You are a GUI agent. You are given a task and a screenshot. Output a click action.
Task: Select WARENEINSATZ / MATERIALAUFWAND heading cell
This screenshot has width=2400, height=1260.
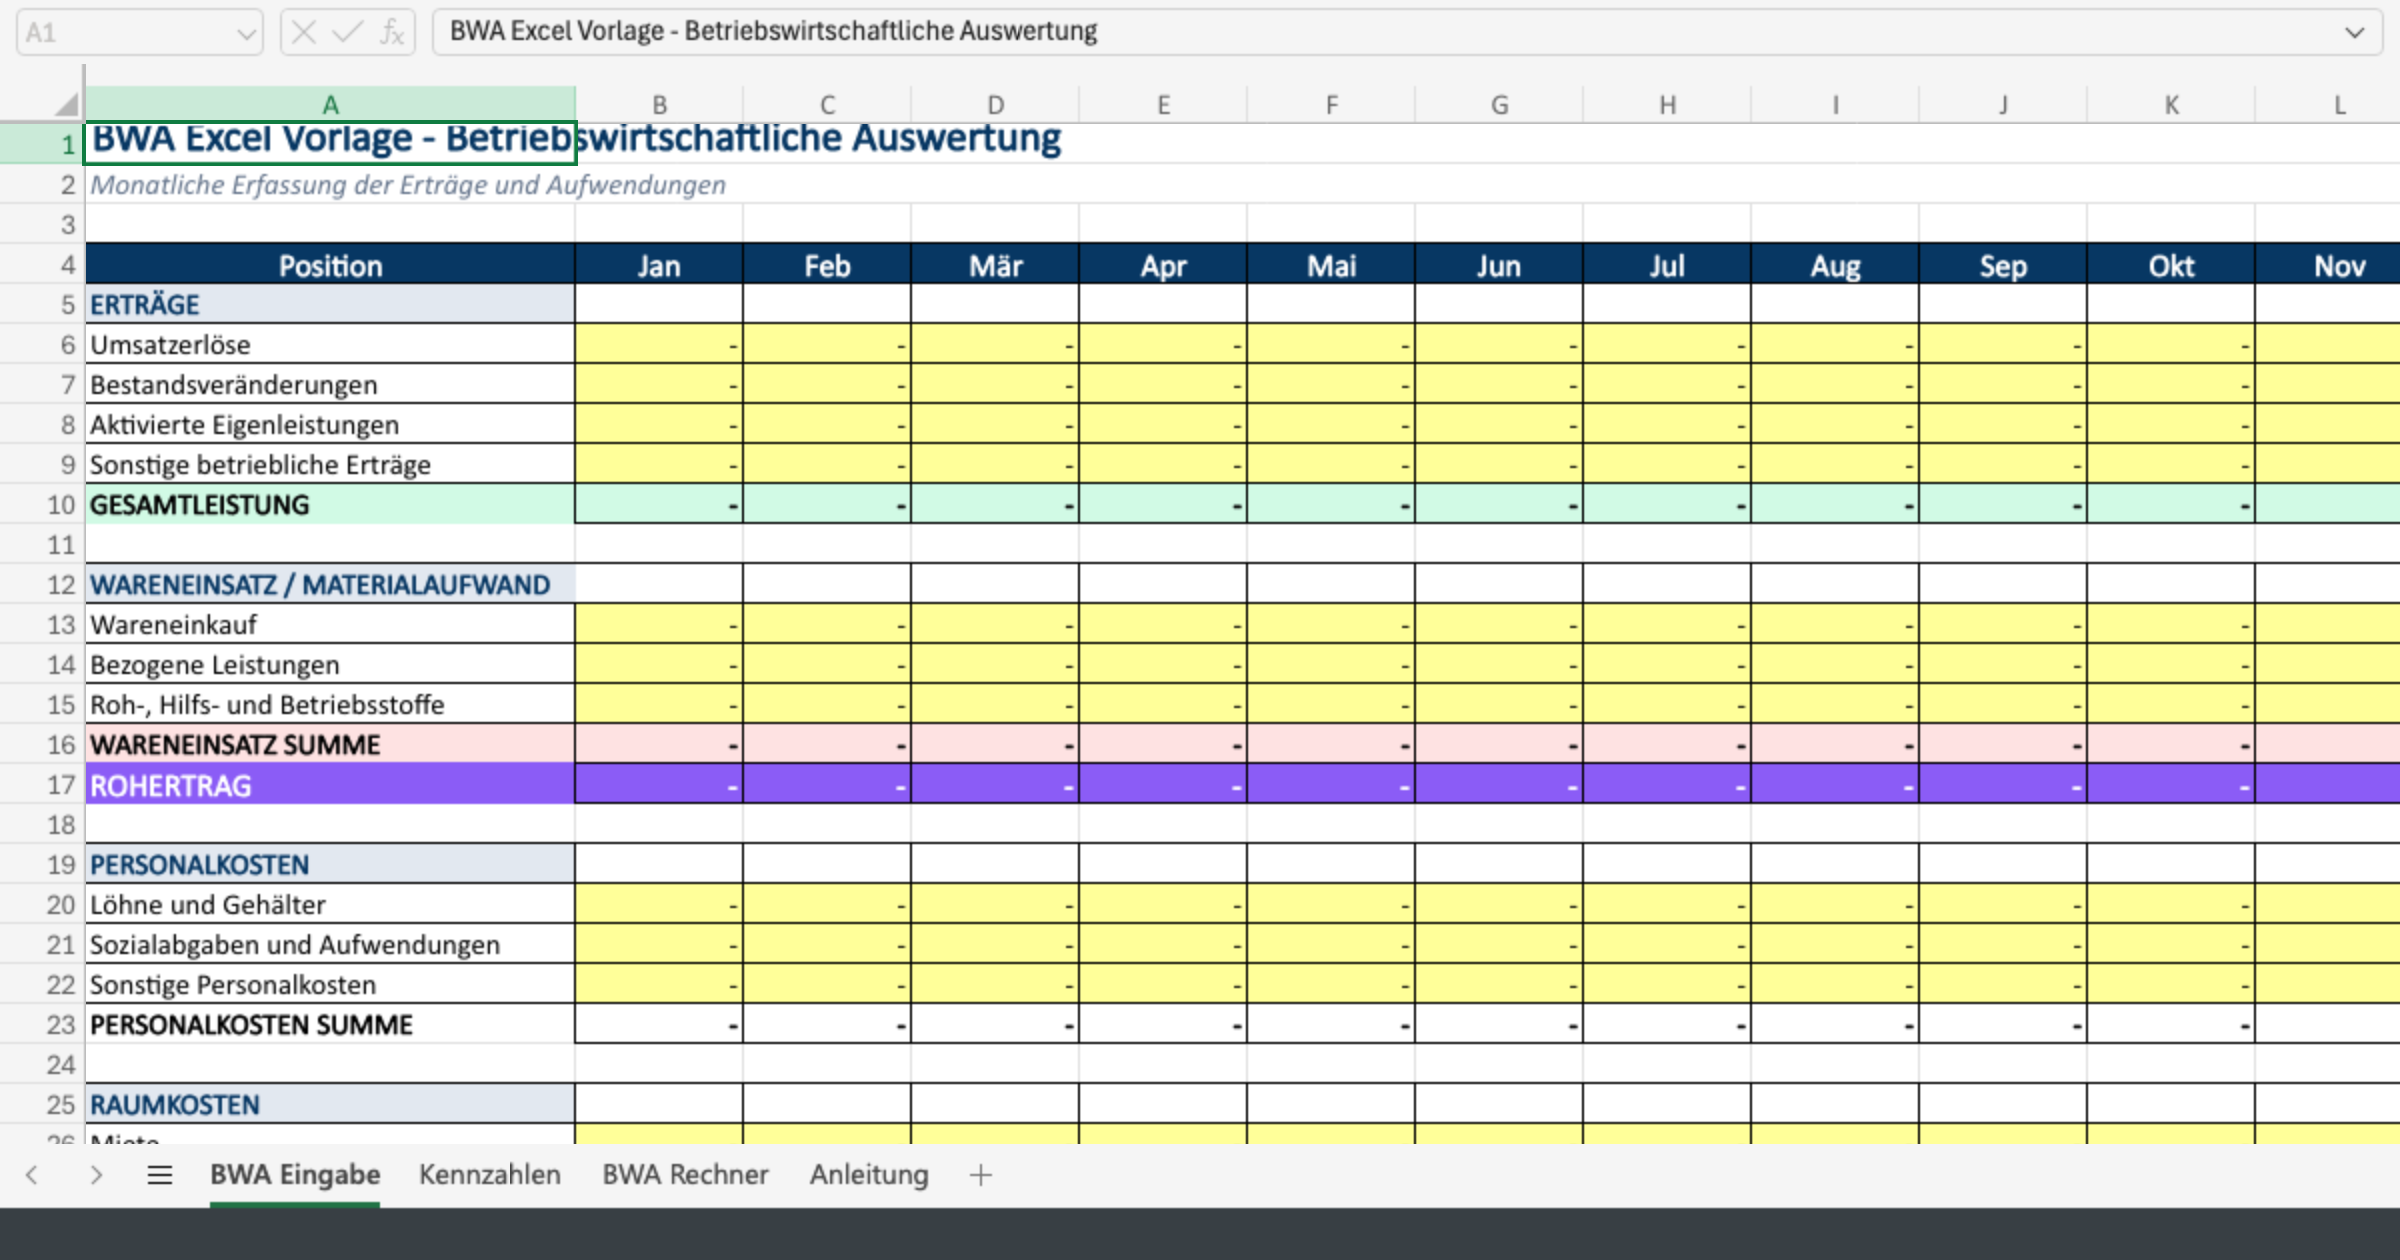click(330, 584)
